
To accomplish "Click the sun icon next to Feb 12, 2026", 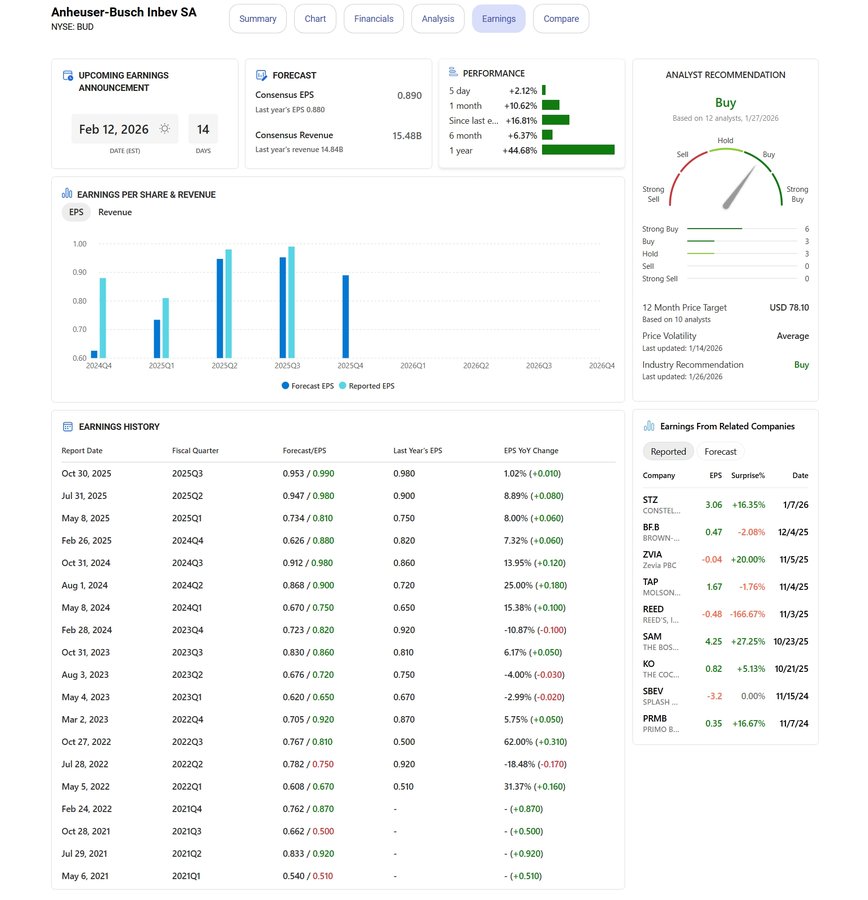I will click(164, 129).
